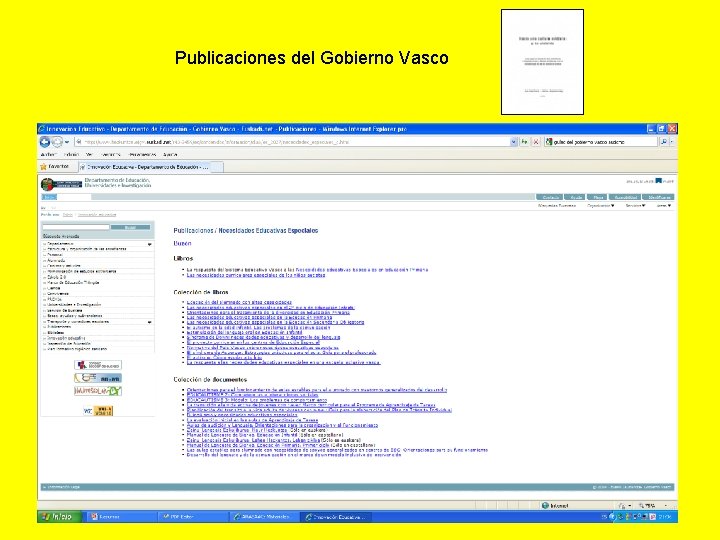Open the Herramientas menu
The height and width of the screenshot is (540, 720).
click(142, 155)
